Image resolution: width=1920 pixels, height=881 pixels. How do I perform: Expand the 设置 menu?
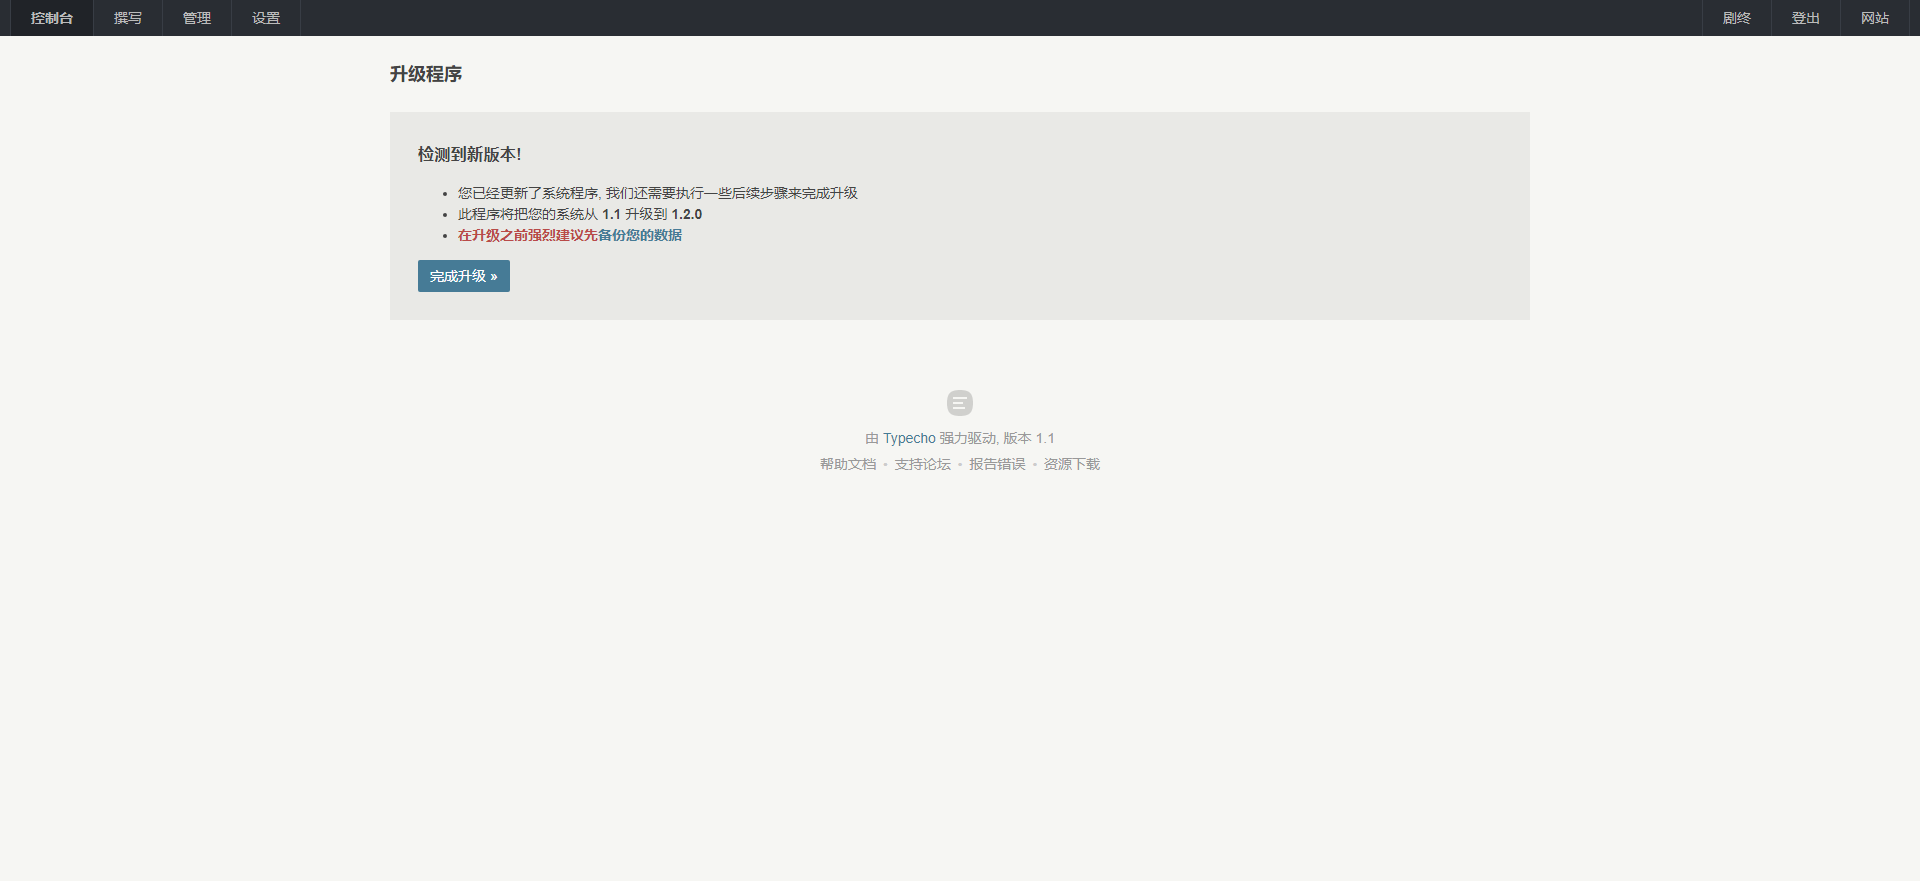(266, 18)
